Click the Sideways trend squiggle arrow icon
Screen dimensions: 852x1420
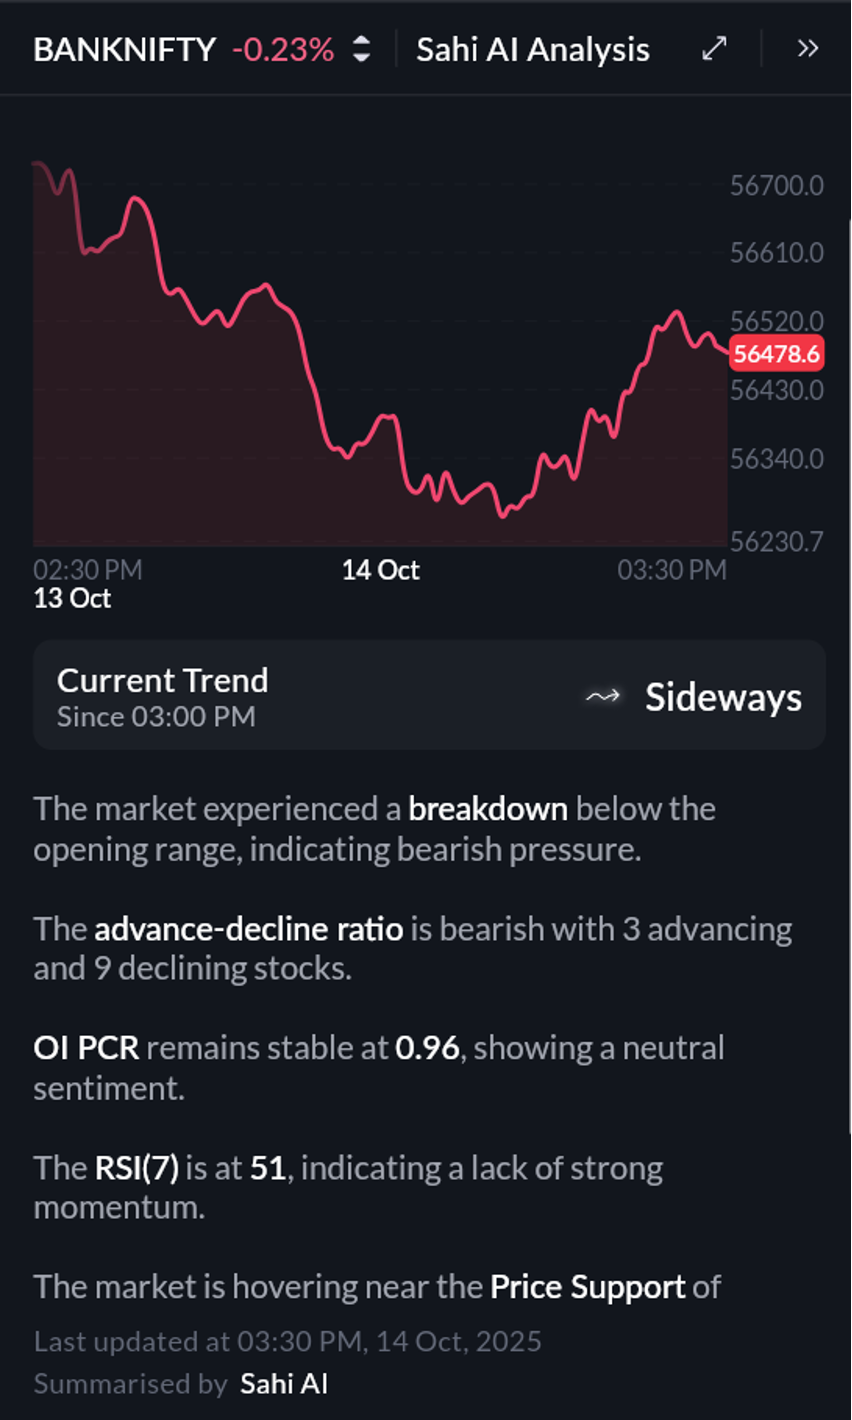602,697
